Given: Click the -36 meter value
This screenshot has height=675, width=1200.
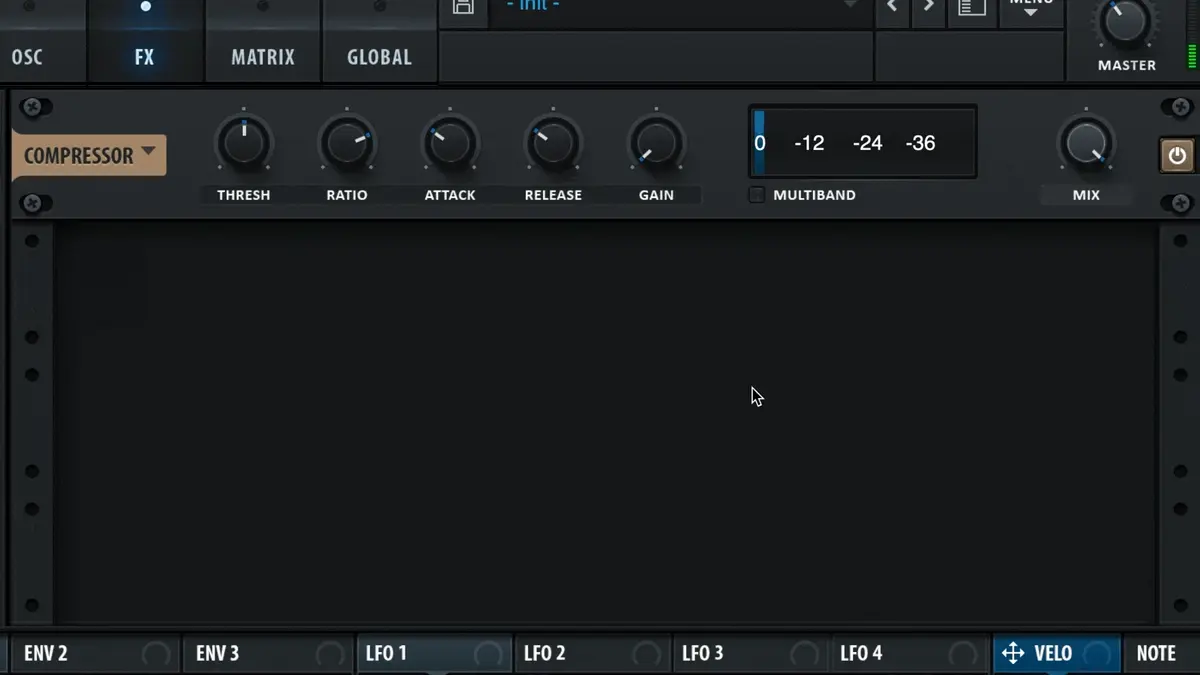Looking at the screenshot, I should (920, 143).
